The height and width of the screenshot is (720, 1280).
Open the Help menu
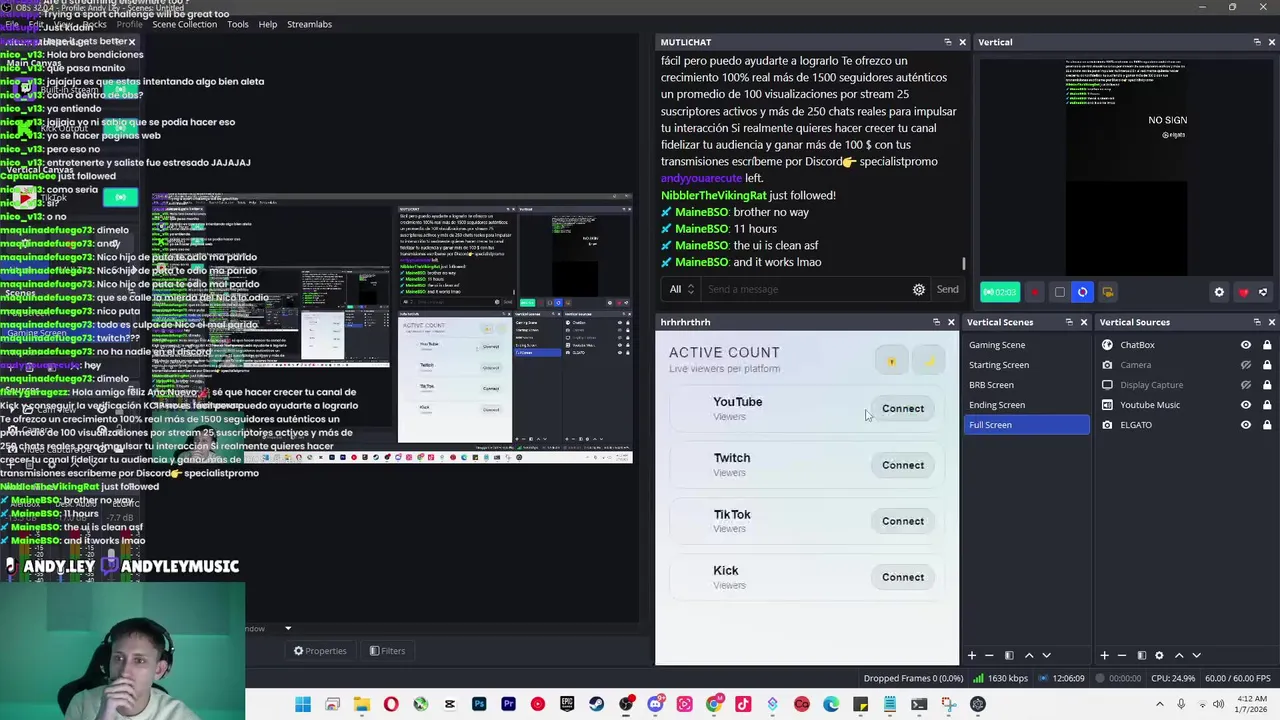(268, 24)
